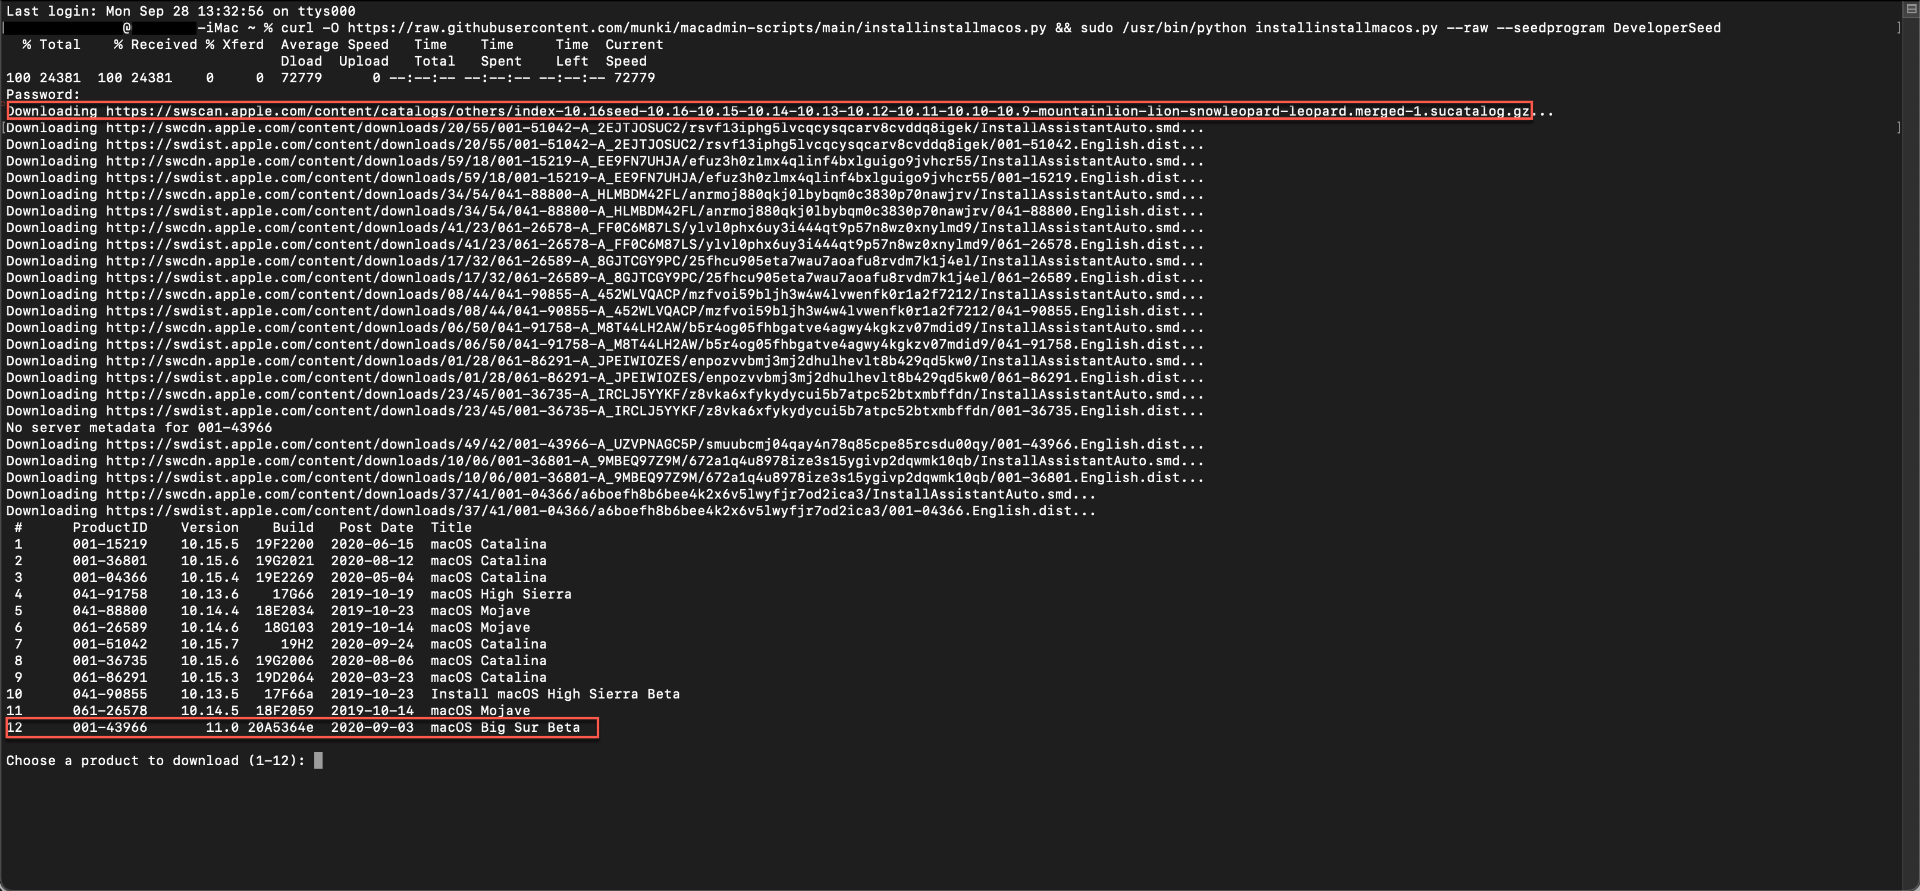
Task: Click product ID 041-90855 in table row 10
Action: pos(110,695)
